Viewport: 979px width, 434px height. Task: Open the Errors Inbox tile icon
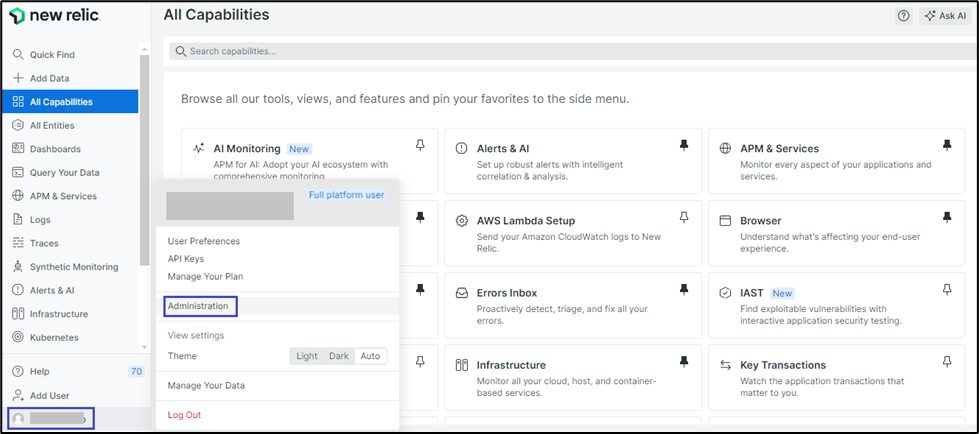click(461, 293)
